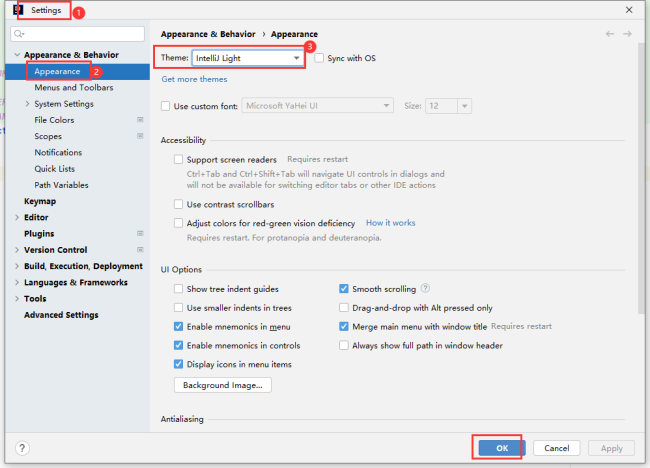Enable Use custom font checkbox
650x468 pixels.
(165, 106)
